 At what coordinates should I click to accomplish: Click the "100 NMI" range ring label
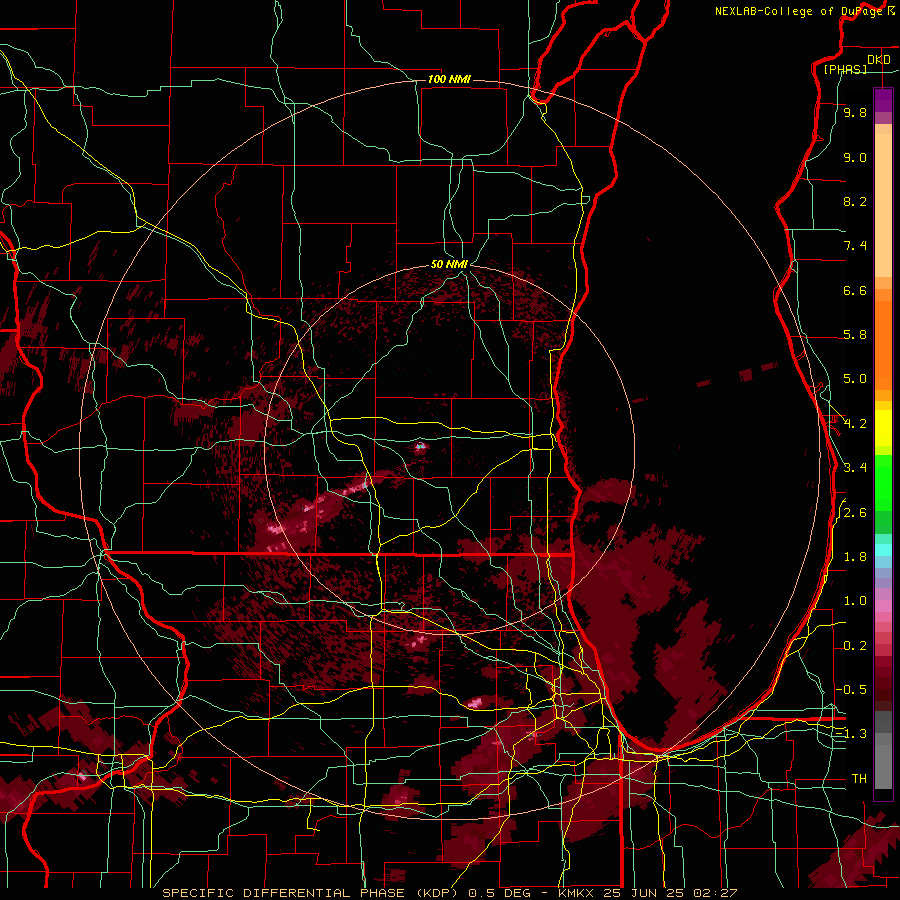click(x=449, y=79)
